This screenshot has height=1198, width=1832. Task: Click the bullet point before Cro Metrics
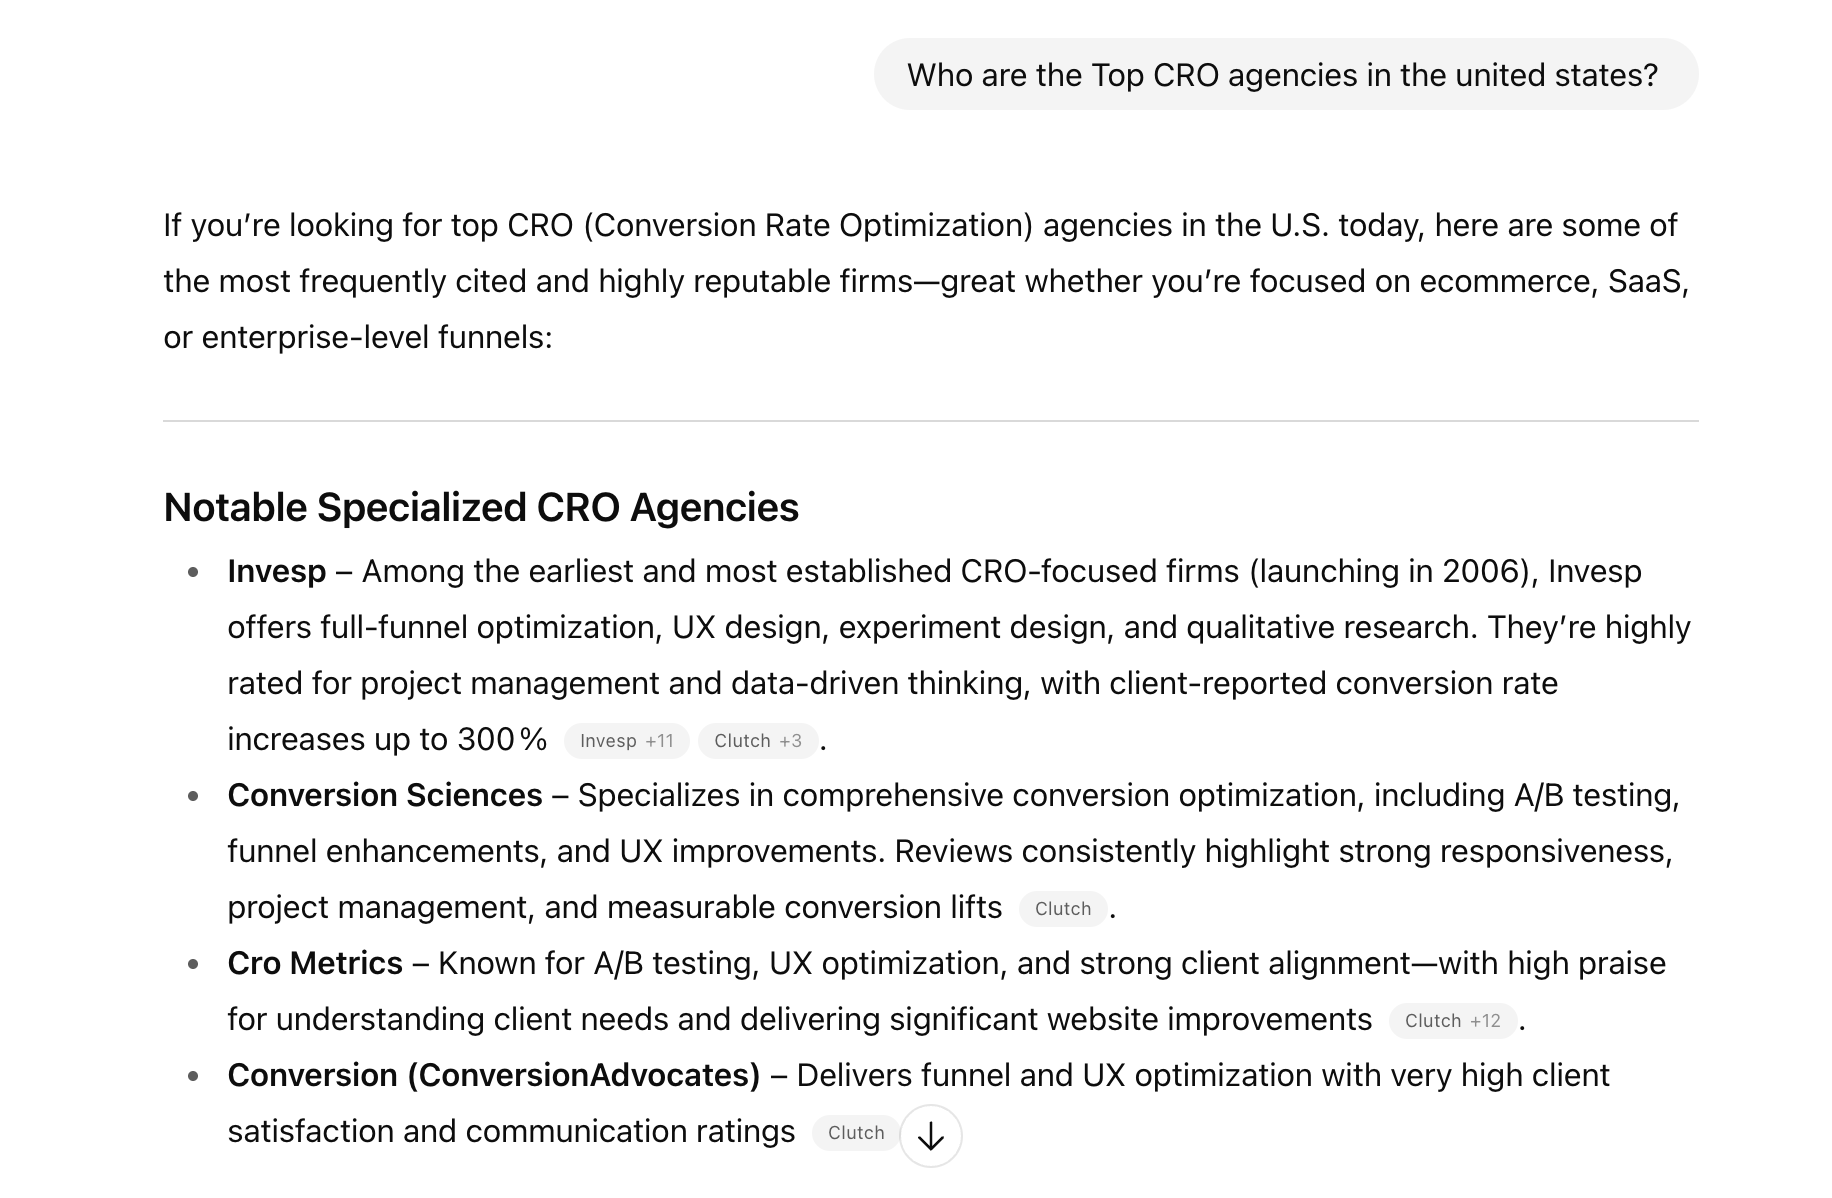pos(193,964)
